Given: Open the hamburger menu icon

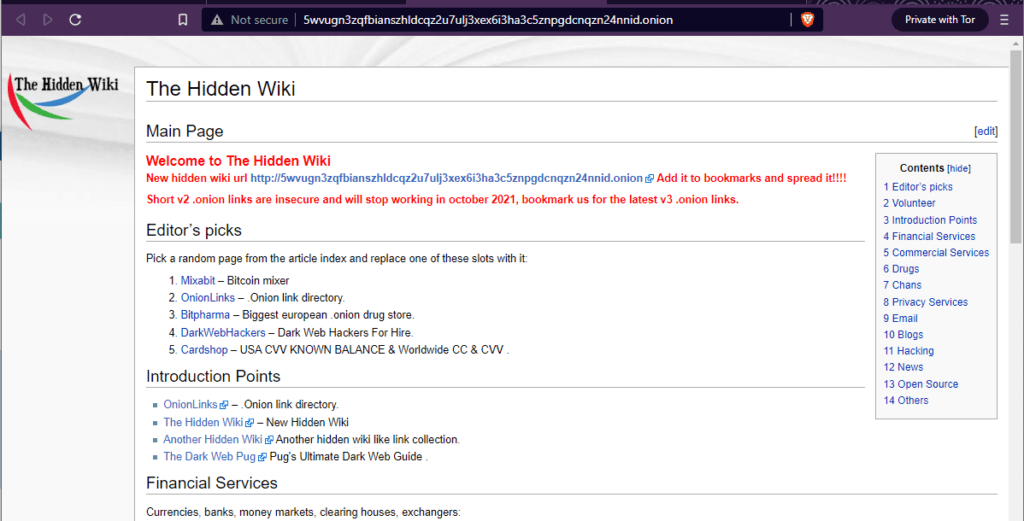Looking at the screenshot, I should click(x=1004, y=20).
